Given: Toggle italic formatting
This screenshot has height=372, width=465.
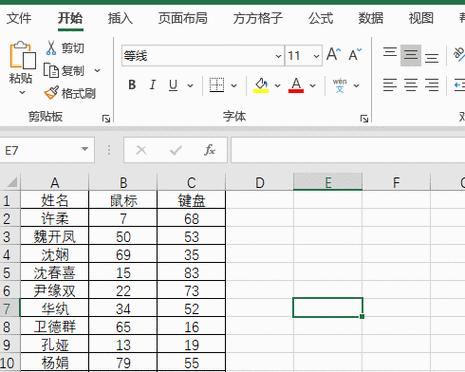Looking at the screenshot, I should pyautogui.click(x=153, y=85).
